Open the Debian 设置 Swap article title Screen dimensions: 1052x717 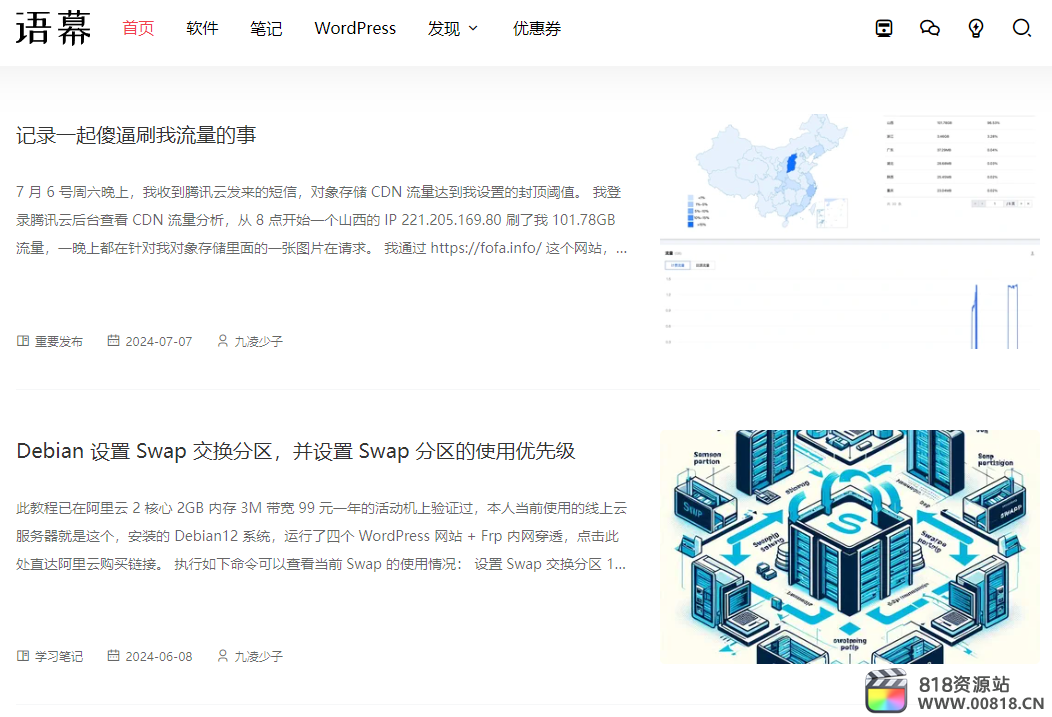click(x=296, y=451)
